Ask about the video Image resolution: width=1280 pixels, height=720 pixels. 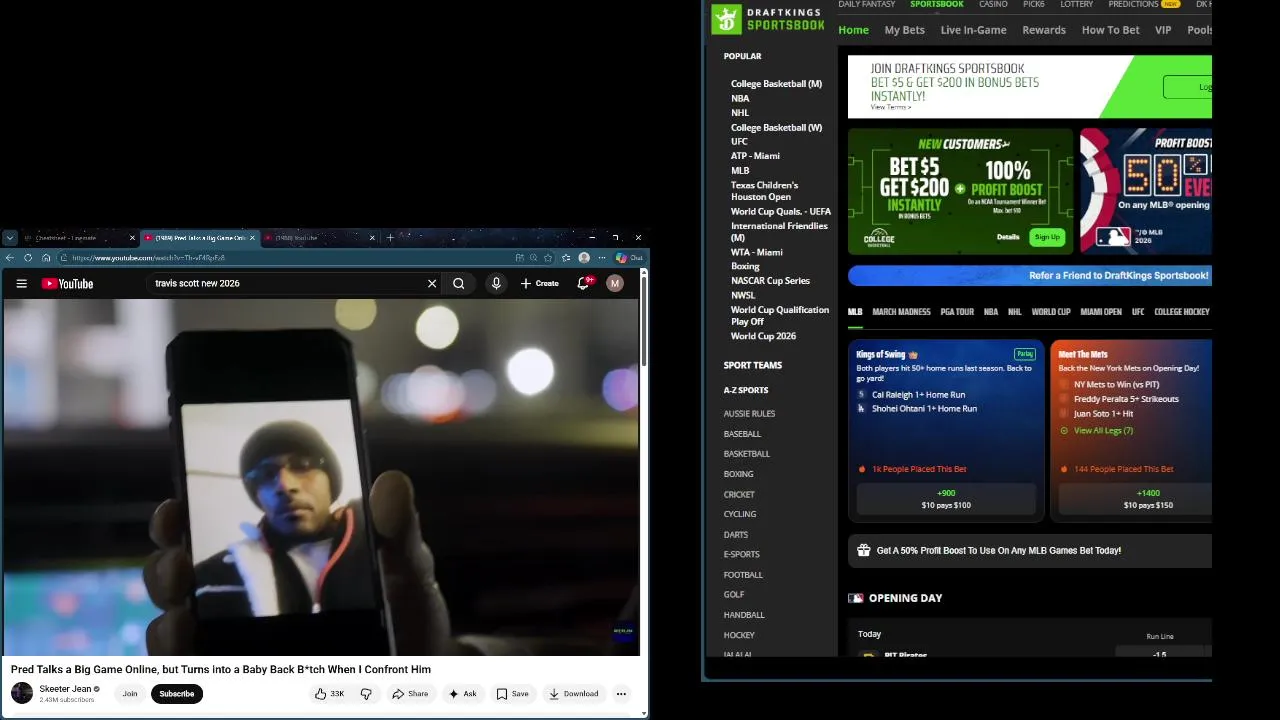[462, 693]
